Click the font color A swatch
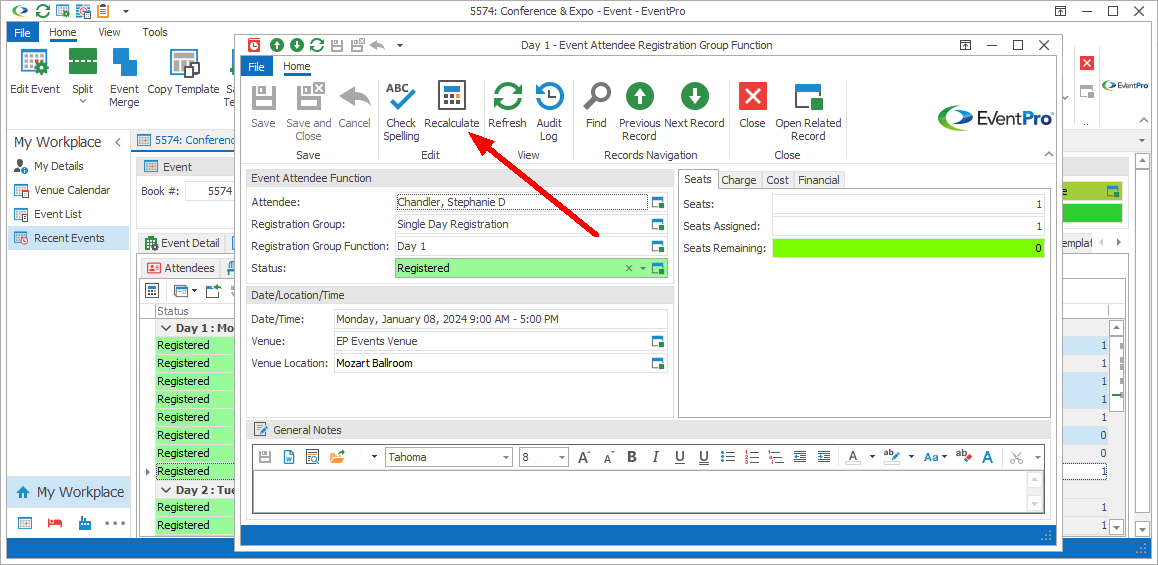Image resolution: width=1158 pixels, height=565 pixels. [853, 457]
